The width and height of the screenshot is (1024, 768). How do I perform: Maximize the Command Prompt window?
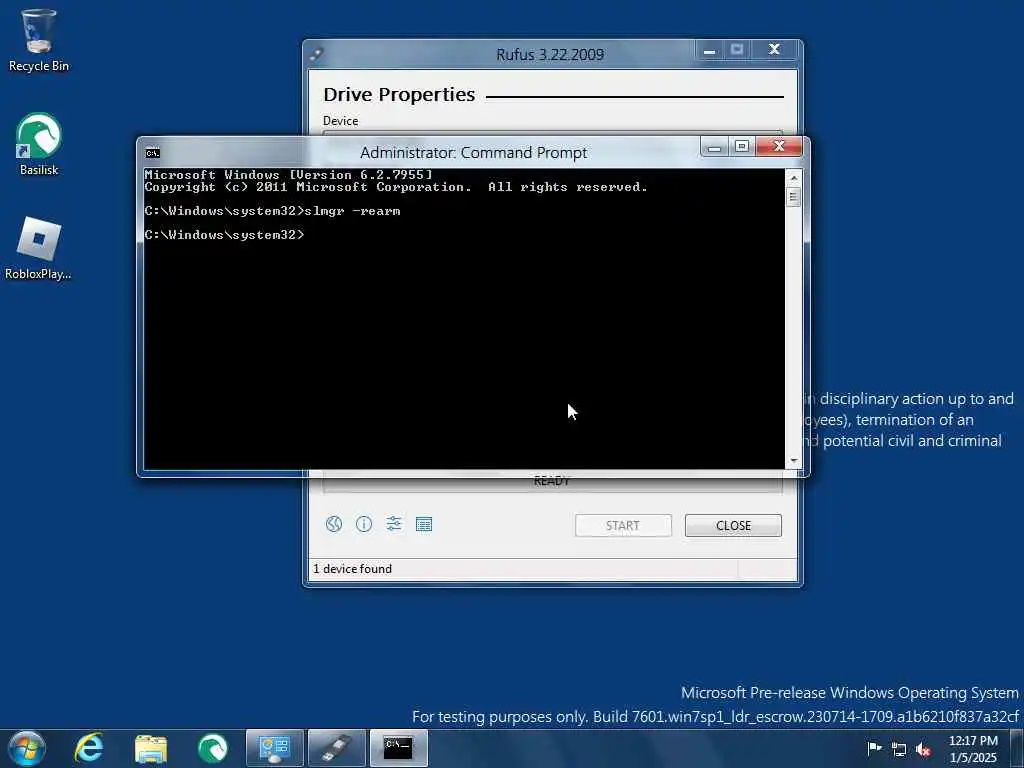click(742, 147)
